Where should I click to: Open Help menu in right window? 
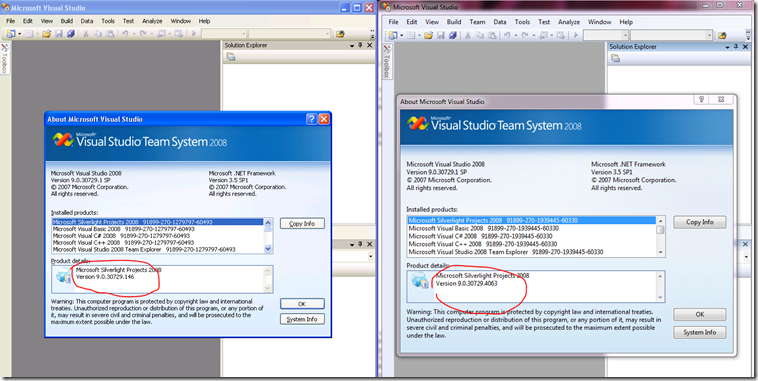[x=626, y=22]
